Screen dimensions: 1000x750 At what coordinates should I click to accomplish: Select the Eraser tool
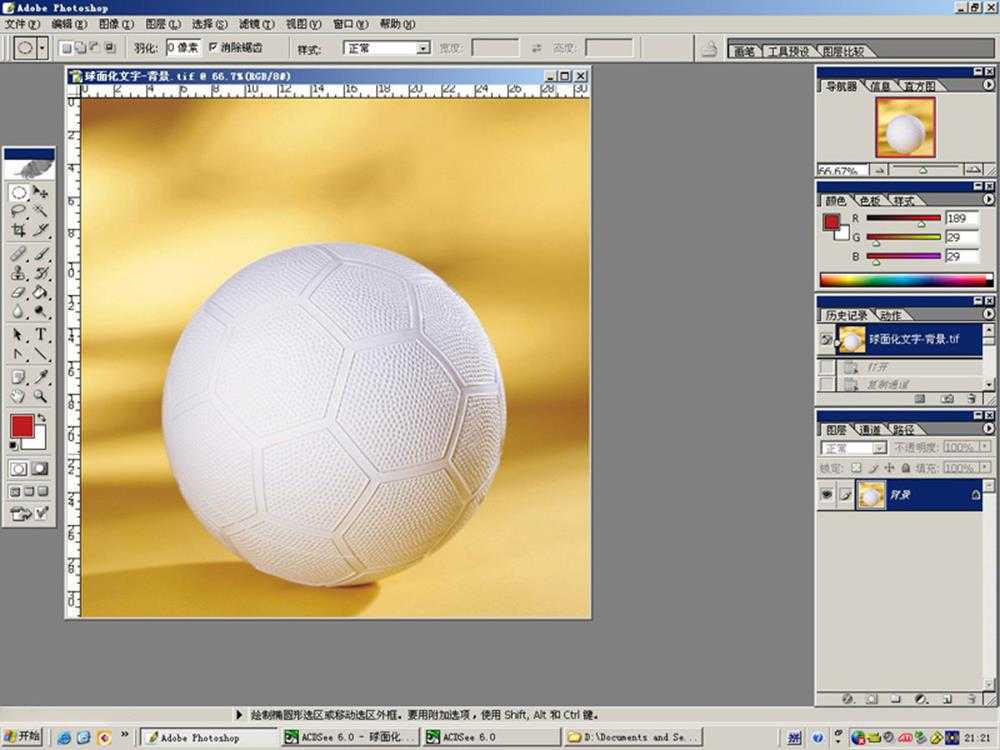(x=18, y=292)
